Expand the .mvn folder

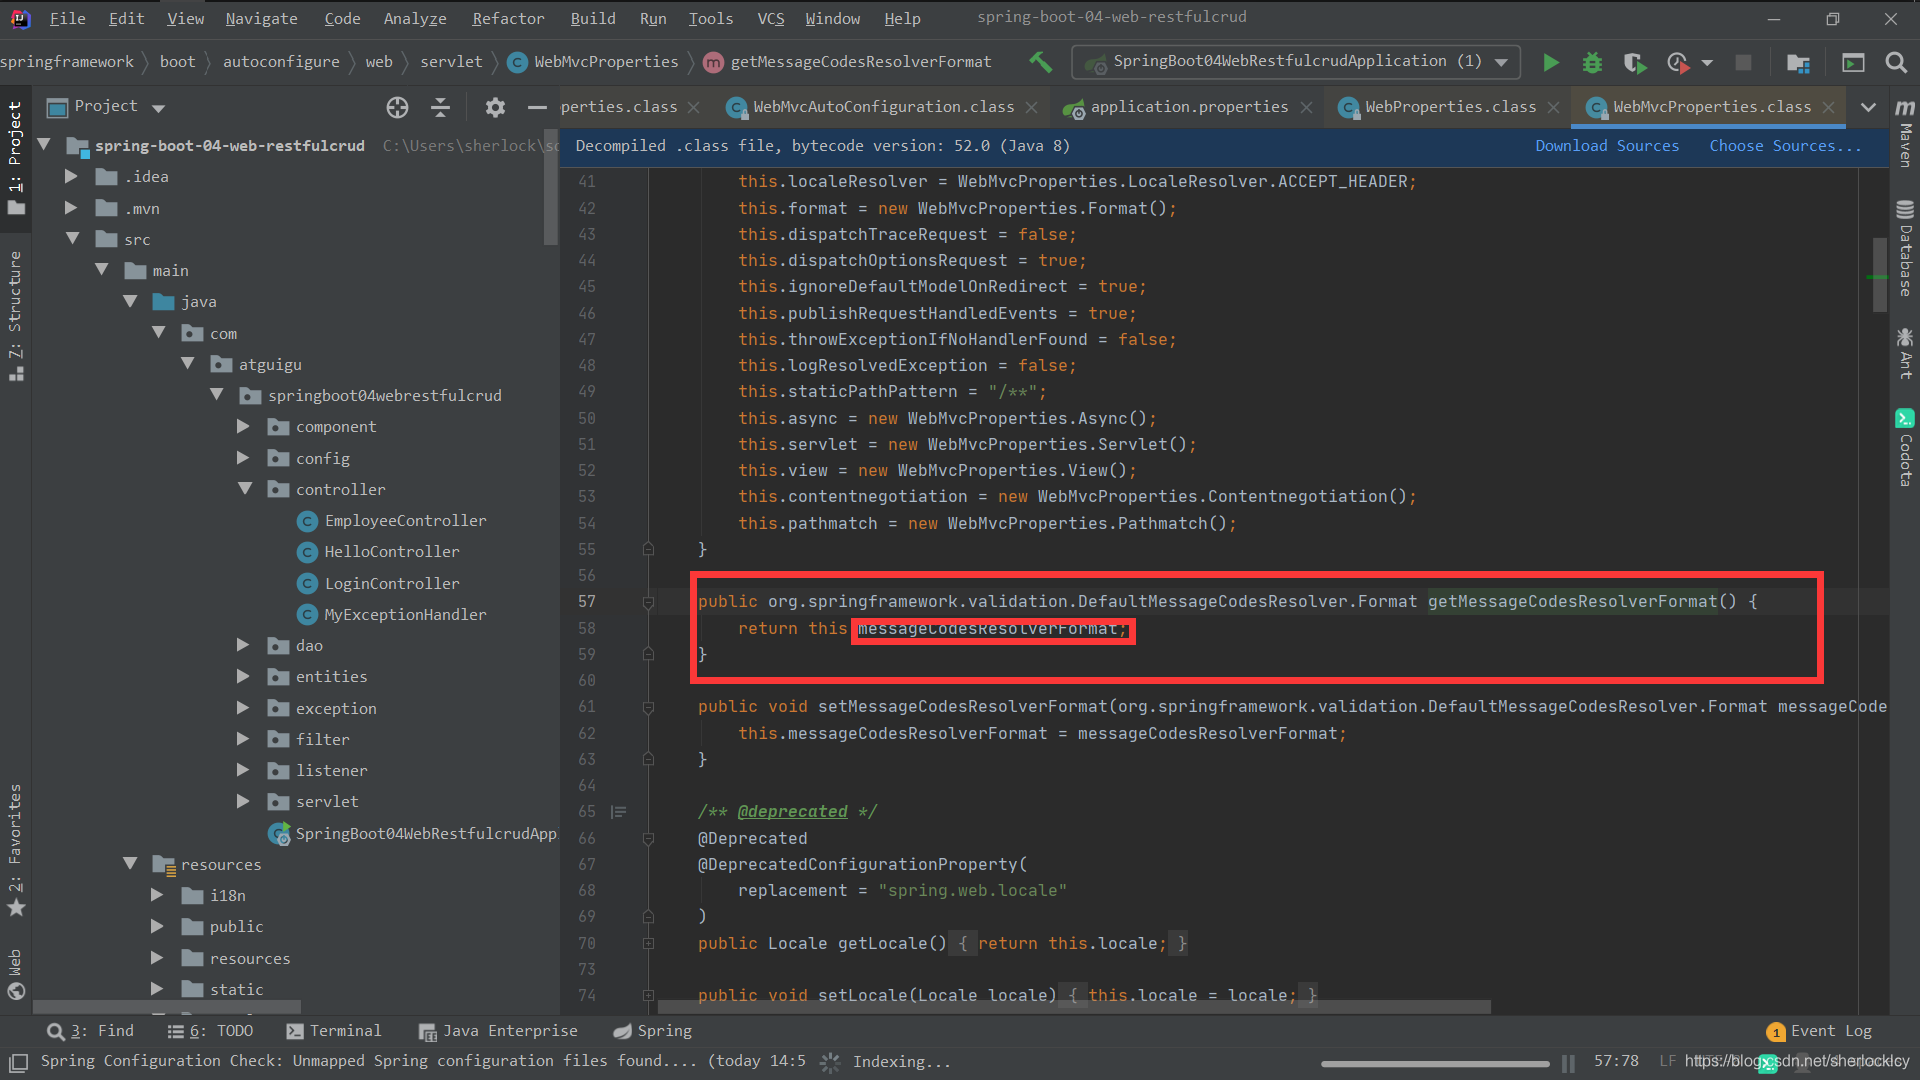pyautogui.click(x=71, y=208)
